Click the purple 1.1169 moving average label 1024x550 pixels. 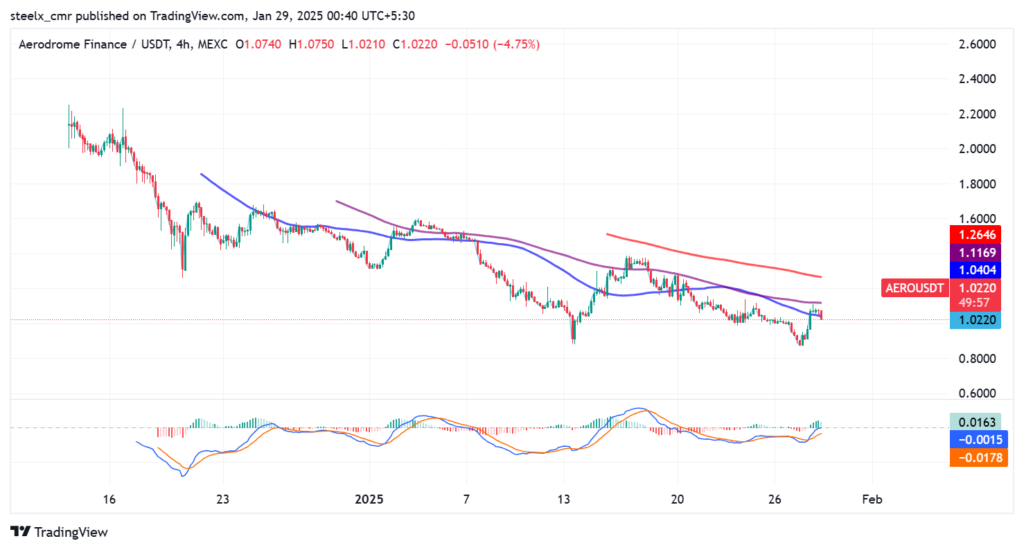click(x=975, y=252)
